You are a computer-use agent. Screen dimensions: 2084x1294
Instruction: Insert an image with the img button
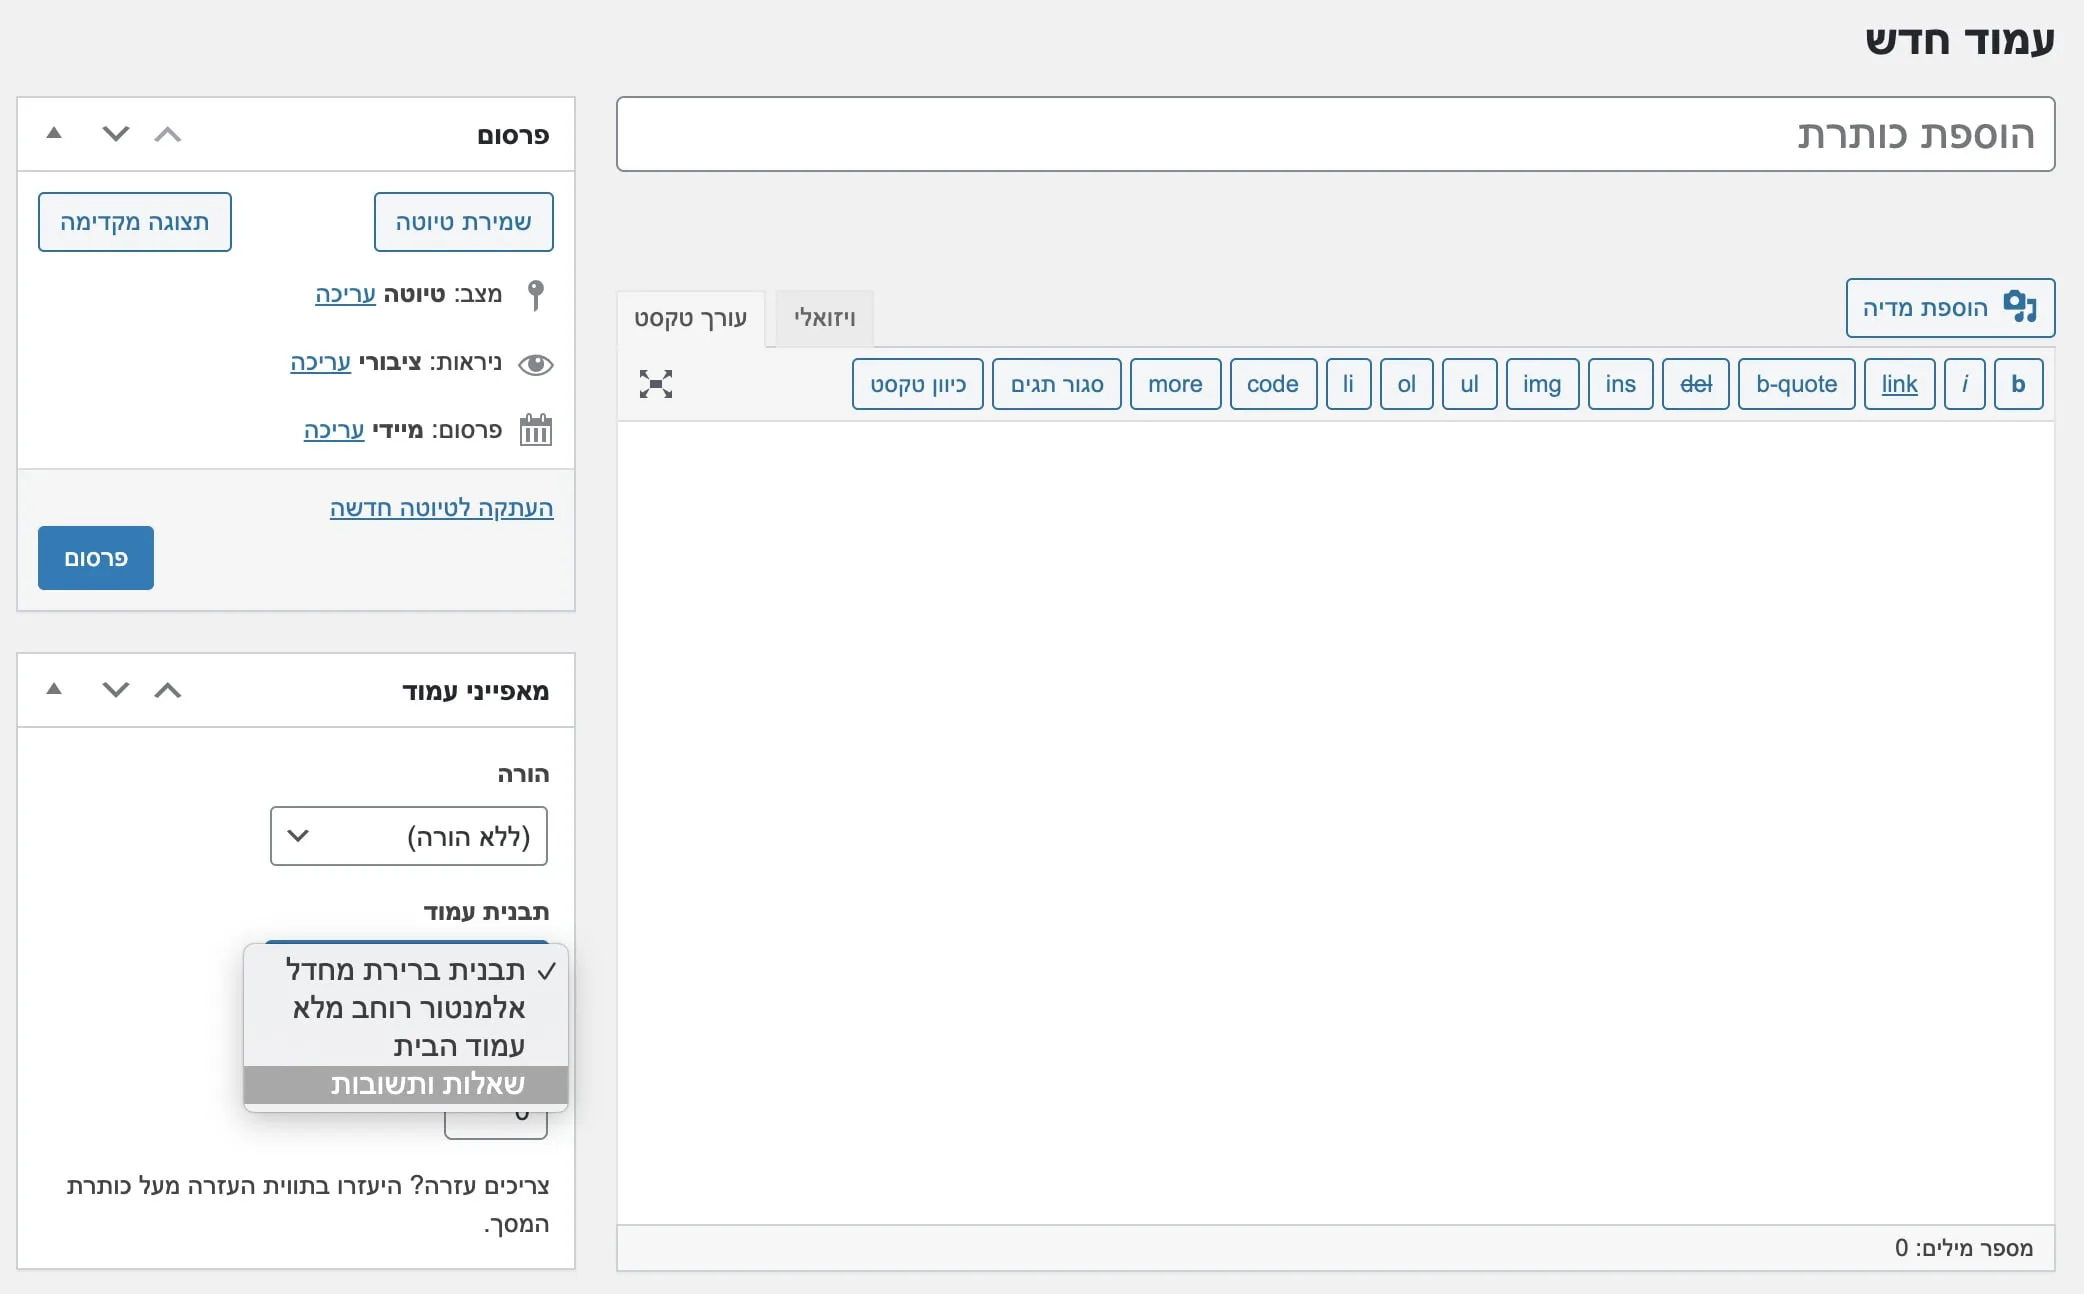coord(1542,384)
